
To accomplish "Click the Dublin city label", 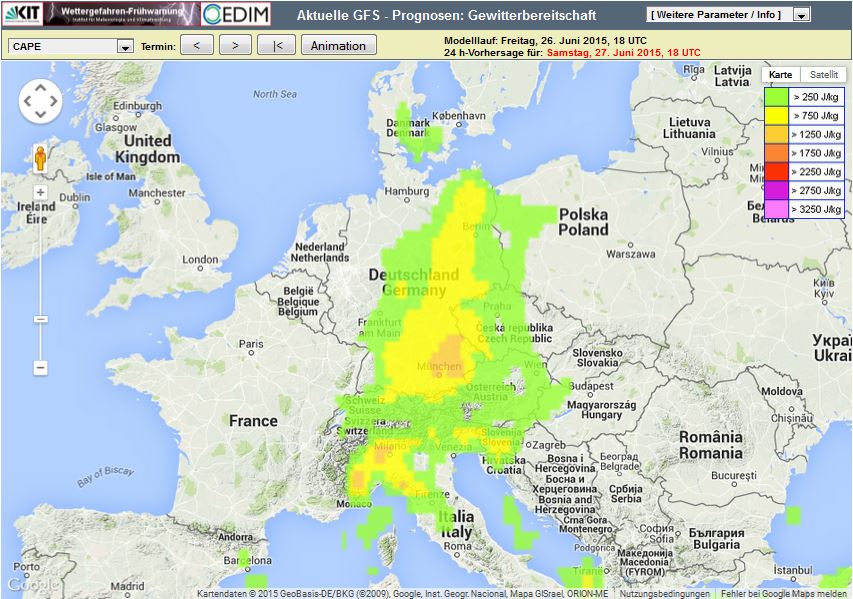I will pos(75,197).
